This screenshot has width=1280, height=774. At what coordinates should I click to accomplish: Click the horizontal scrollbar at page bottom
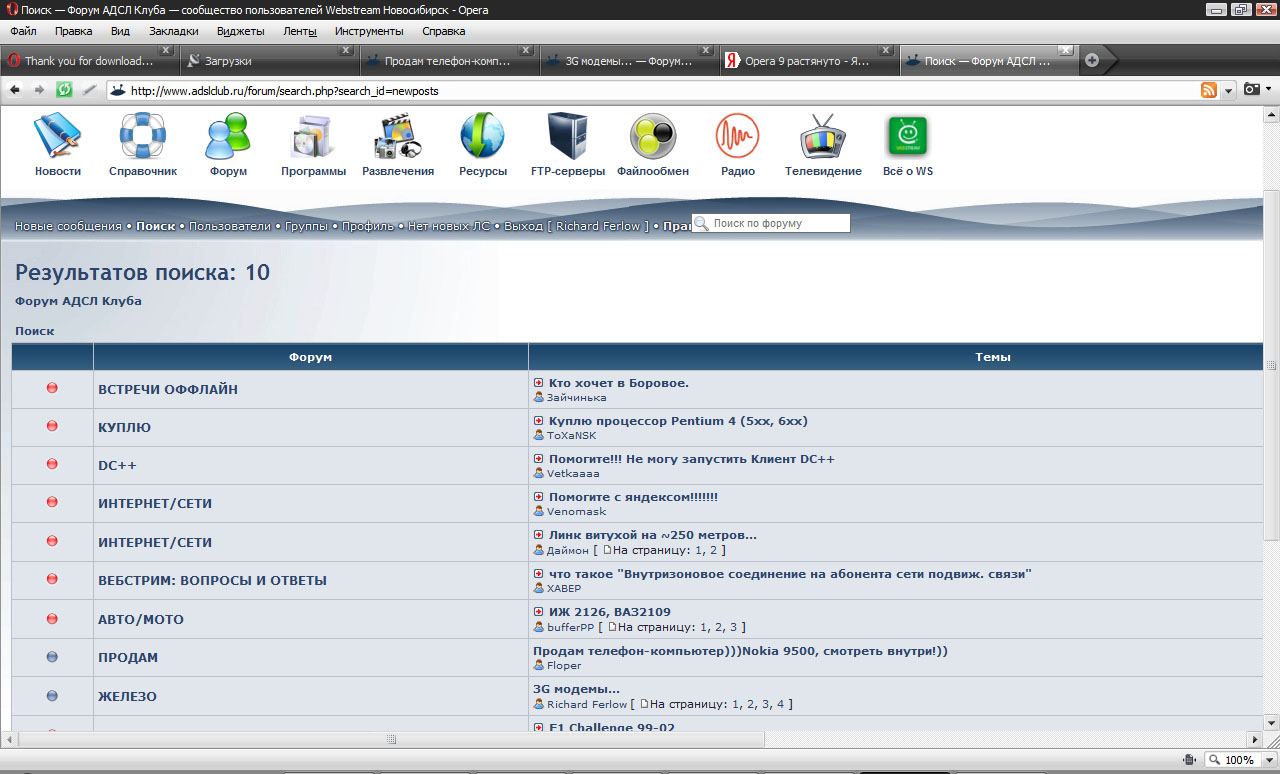pyautogui.click(x=390, y=740)
